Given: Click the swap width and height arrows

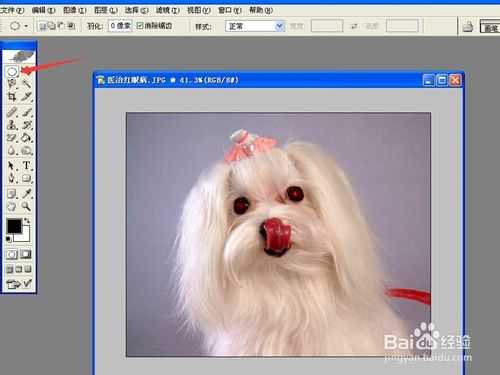Looking at the screenshot, I should coord(354,26).
